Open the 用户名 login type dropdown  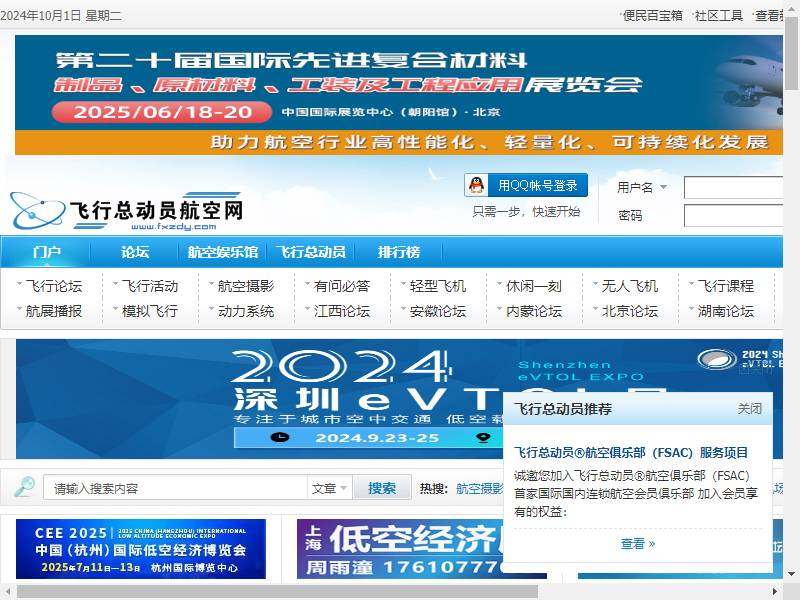[x=642, y=187]
